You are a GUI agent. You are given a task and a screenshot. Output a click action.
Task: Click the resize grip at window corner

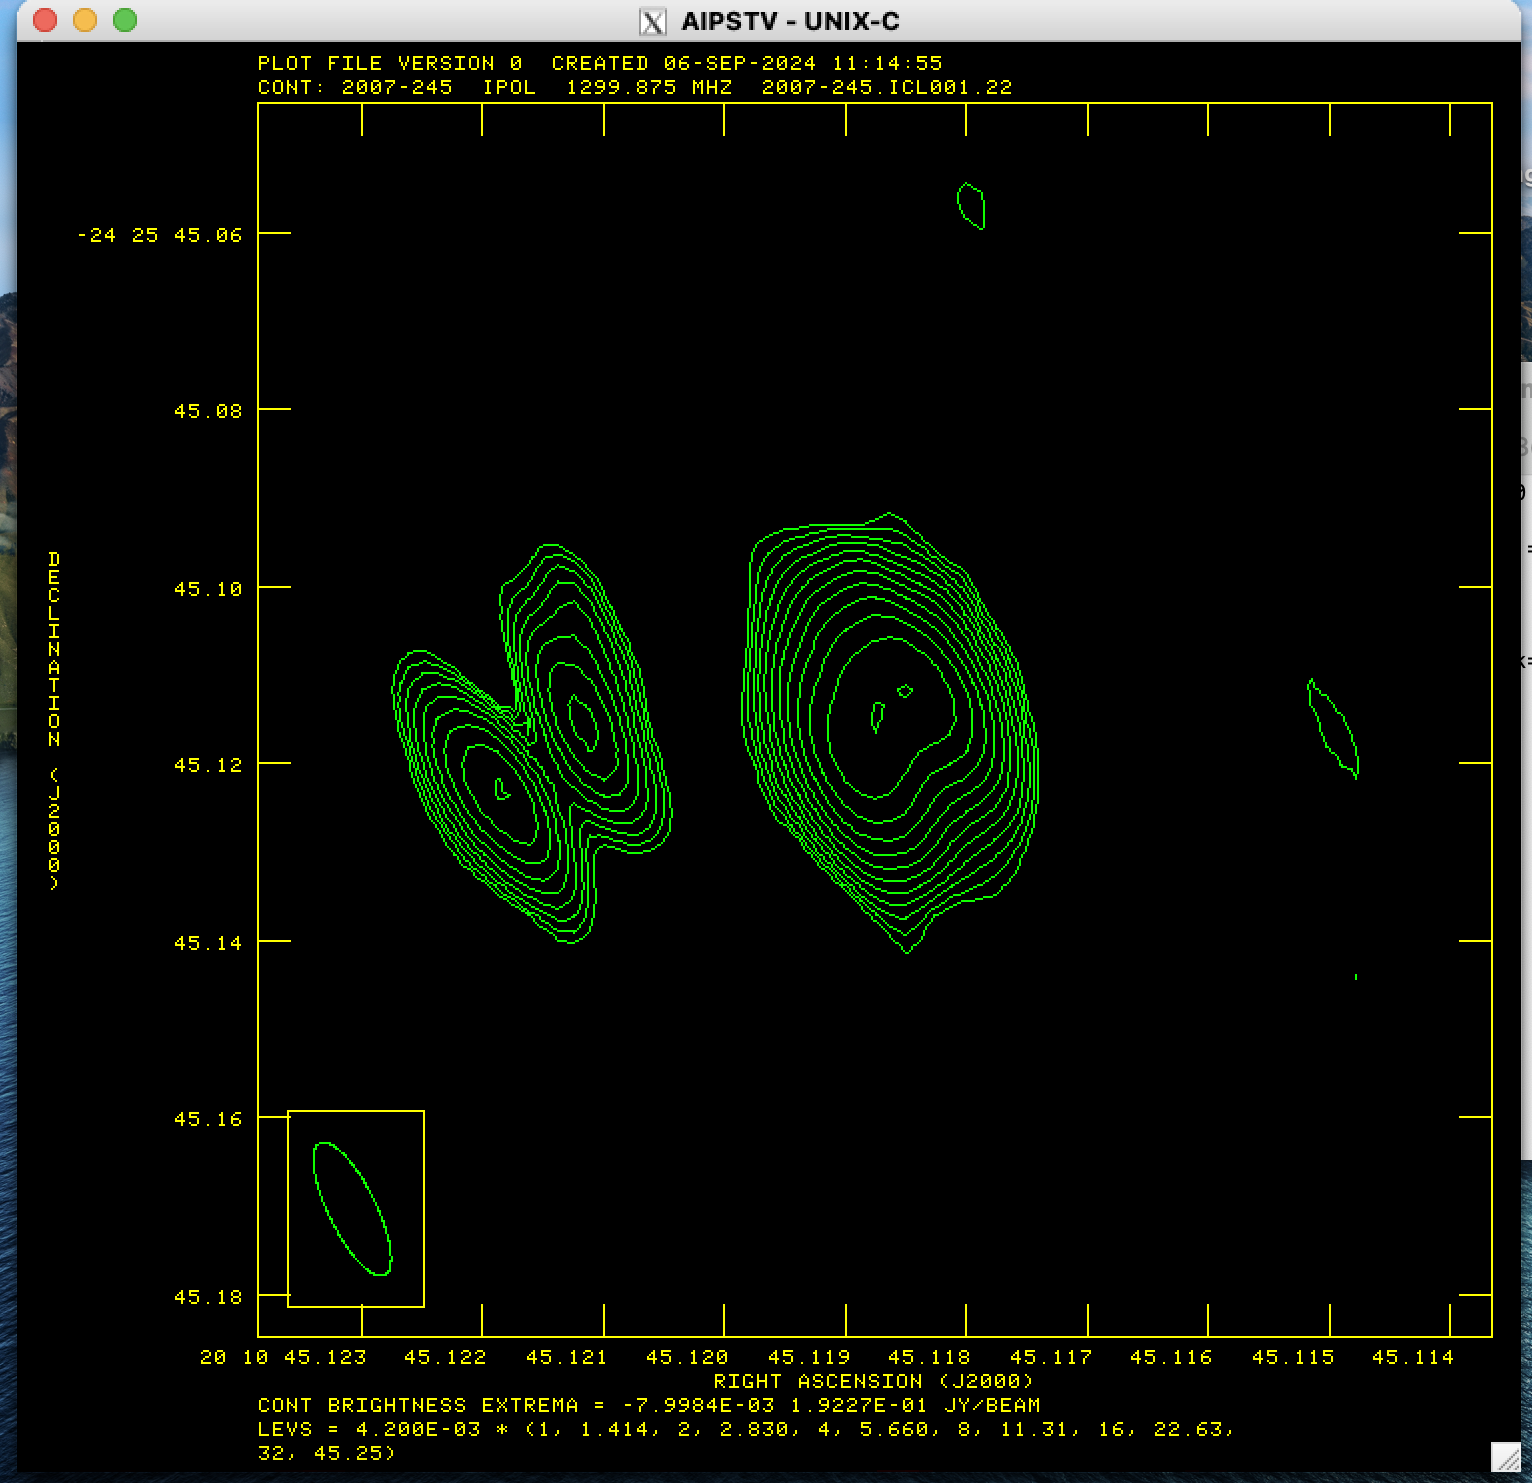point(1505,1456)
